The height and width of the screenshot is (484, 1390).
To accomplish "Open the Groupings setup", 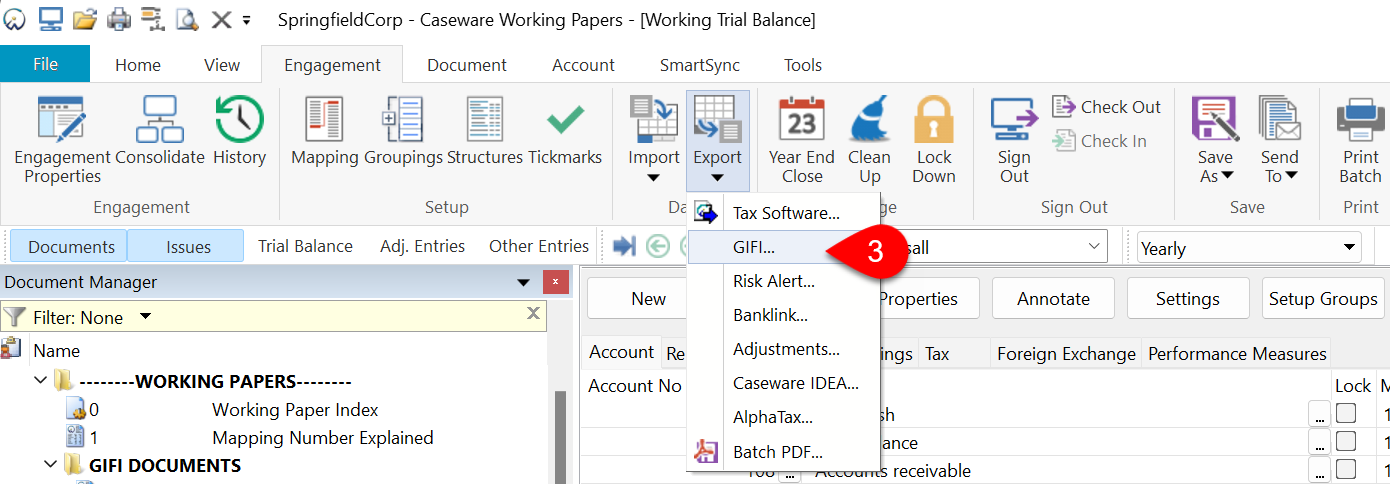I will click(403, 131).
